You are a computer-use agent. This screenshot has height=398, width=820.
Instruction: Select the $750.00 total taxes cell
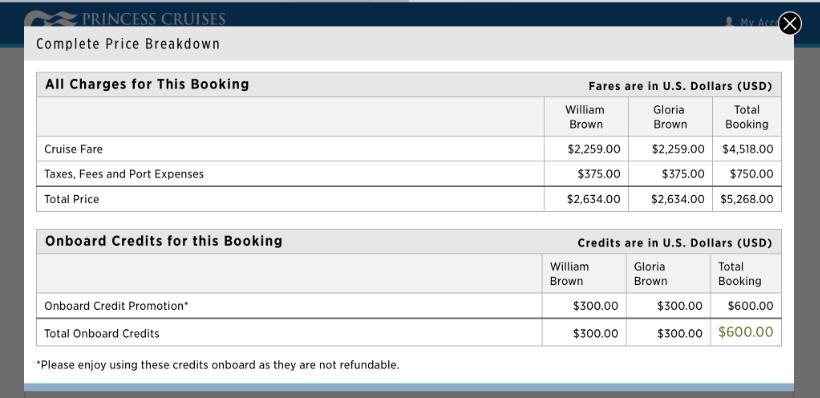751,174
